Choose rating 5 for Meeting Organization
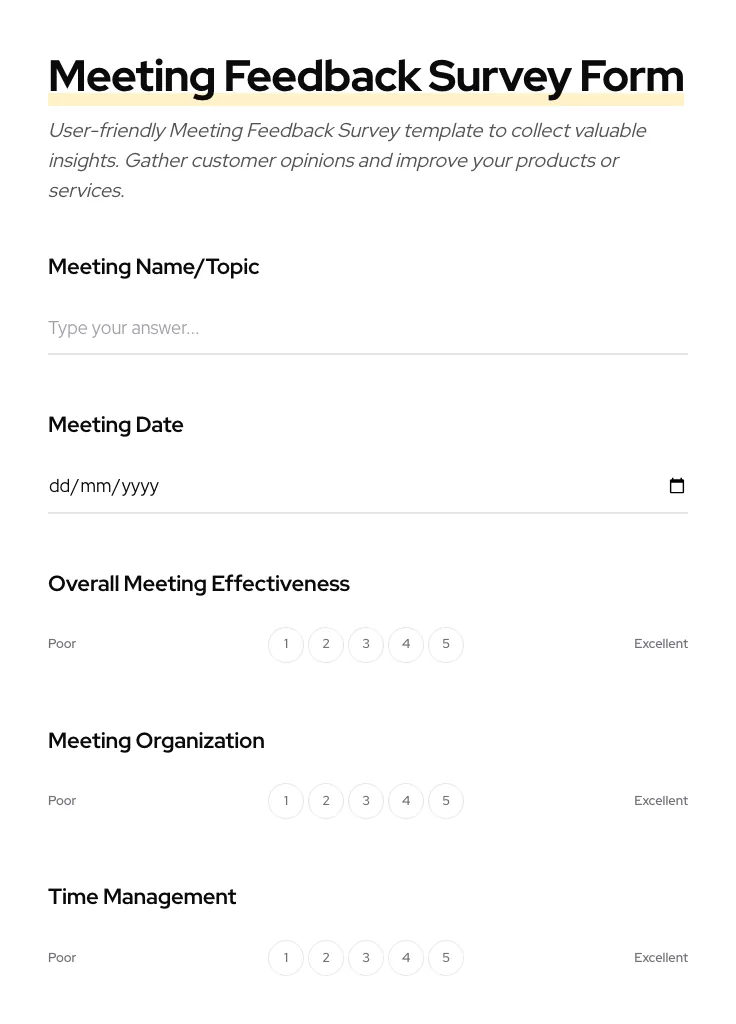This screenshot has height=1024, width=736. click(x=446, y=800)
